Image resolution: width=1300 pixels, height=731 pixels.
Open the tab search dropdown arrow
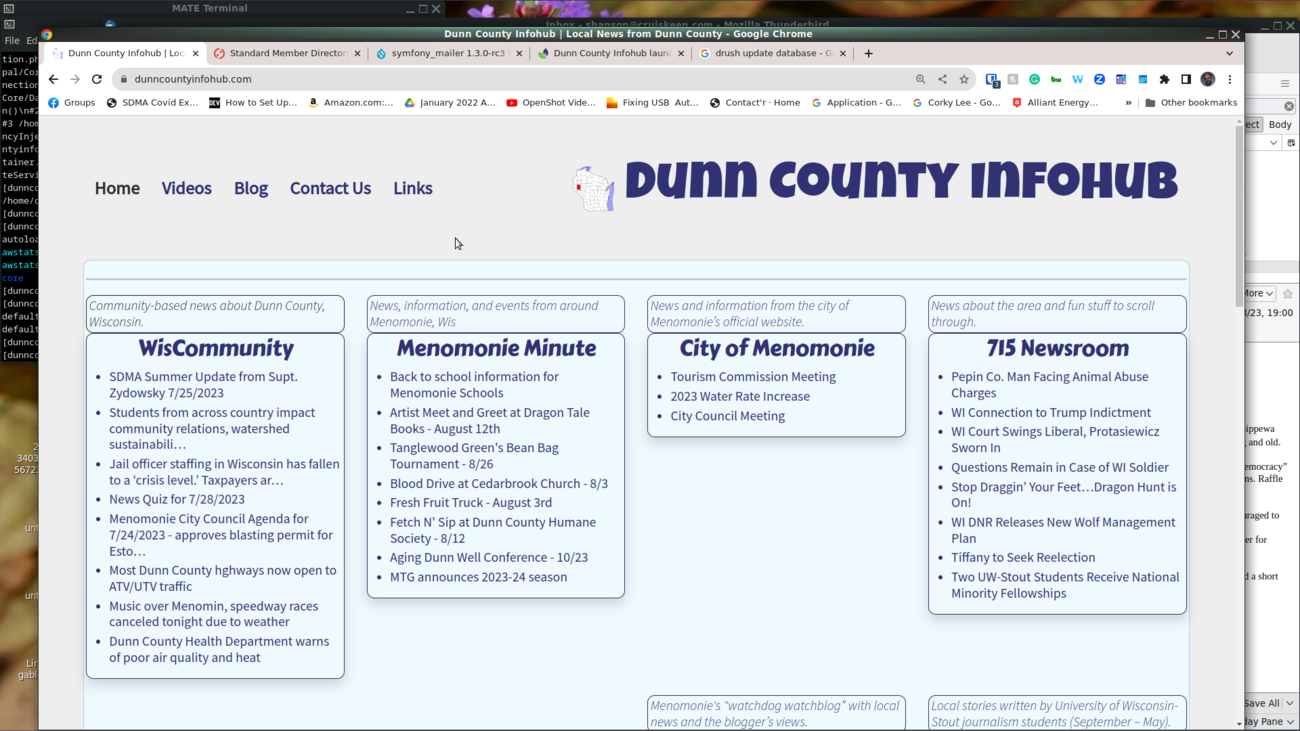point(1229,53)
